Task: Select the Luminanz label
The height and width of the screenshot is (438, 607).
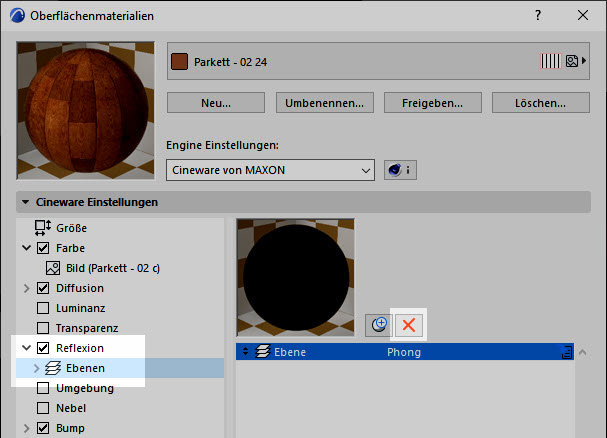Action: pos(81,308)
